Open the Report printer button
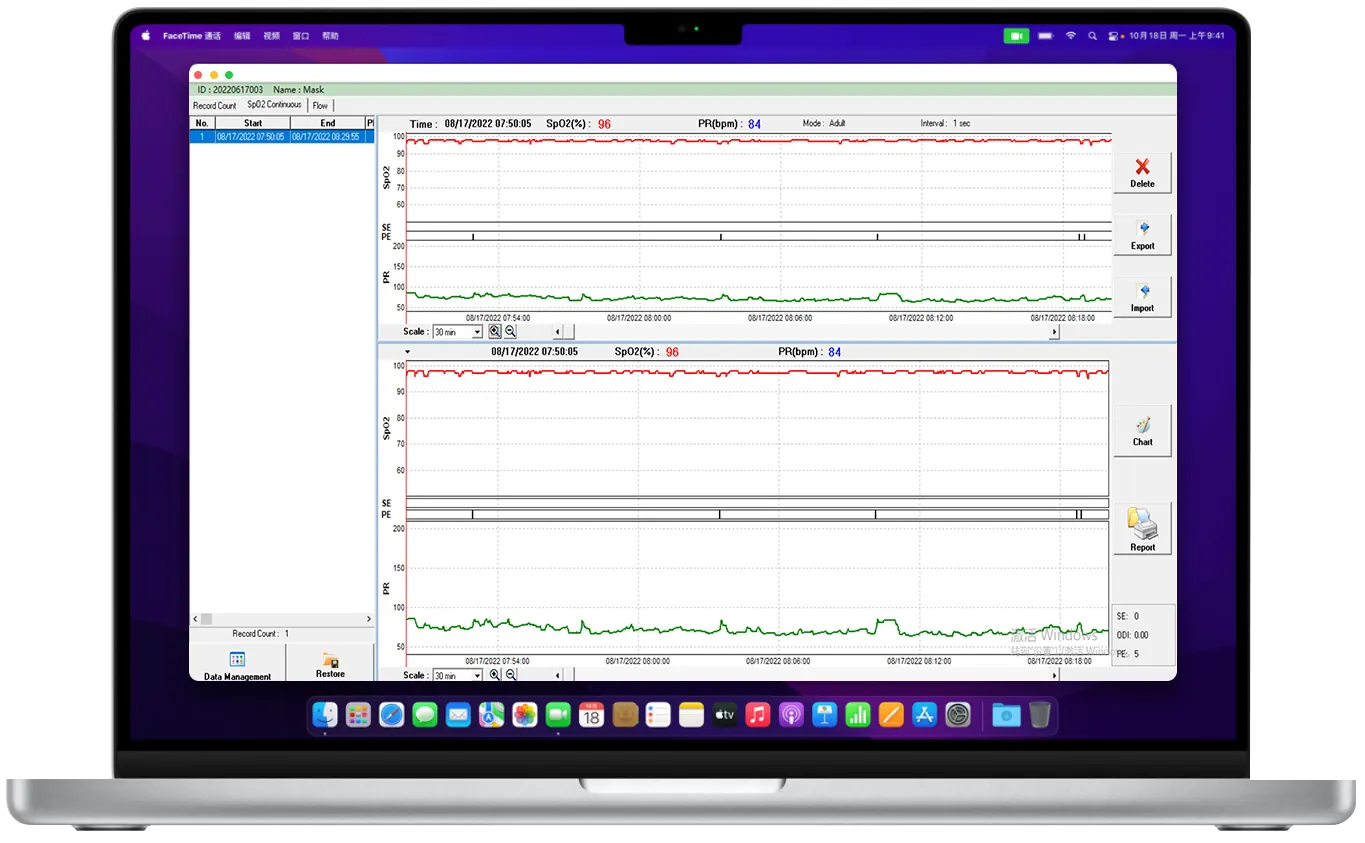This screenshot has width=1365, height=843. [1142, 529]
